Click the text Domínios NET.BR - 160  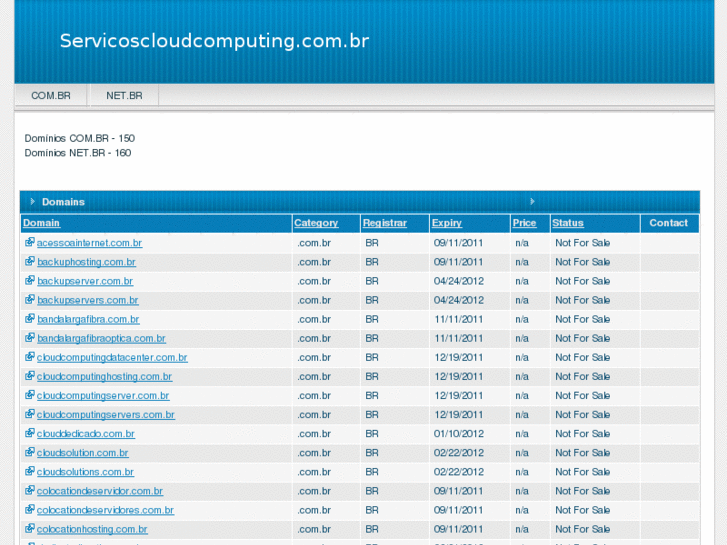[78, 153]
